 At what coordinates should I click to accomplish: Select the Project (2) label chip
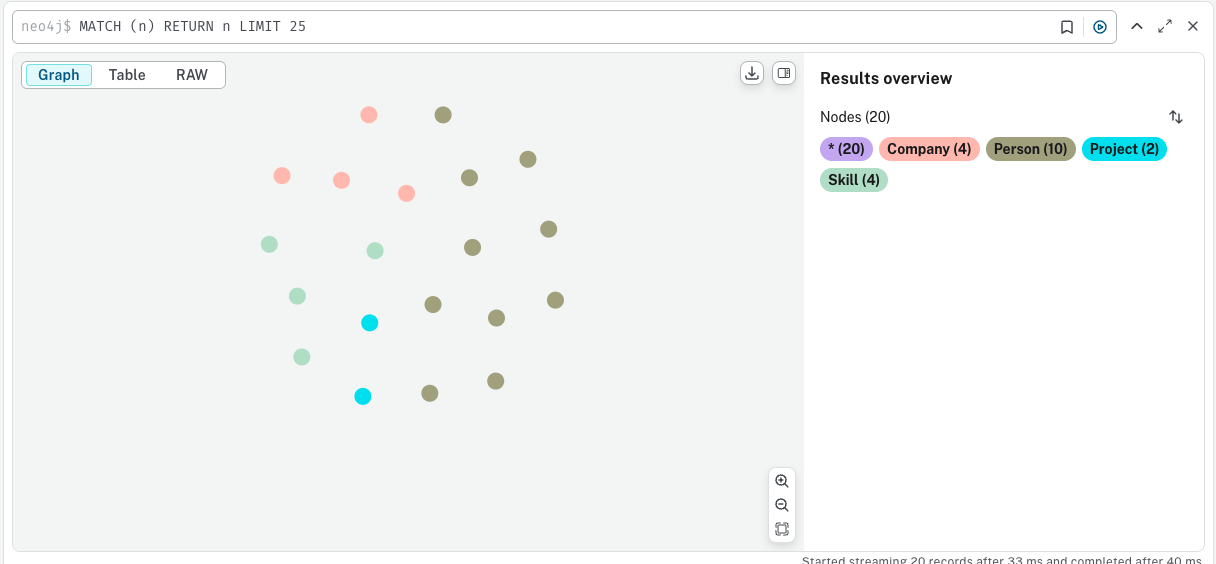coord(1124,149)
